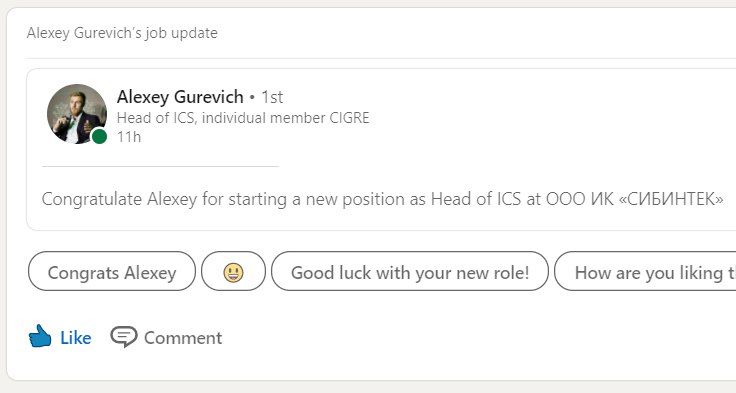The width and height of the screenshot is (736, 393).
Task: Choose Good luck with your new role! reply
Action: tap(410, 271)
